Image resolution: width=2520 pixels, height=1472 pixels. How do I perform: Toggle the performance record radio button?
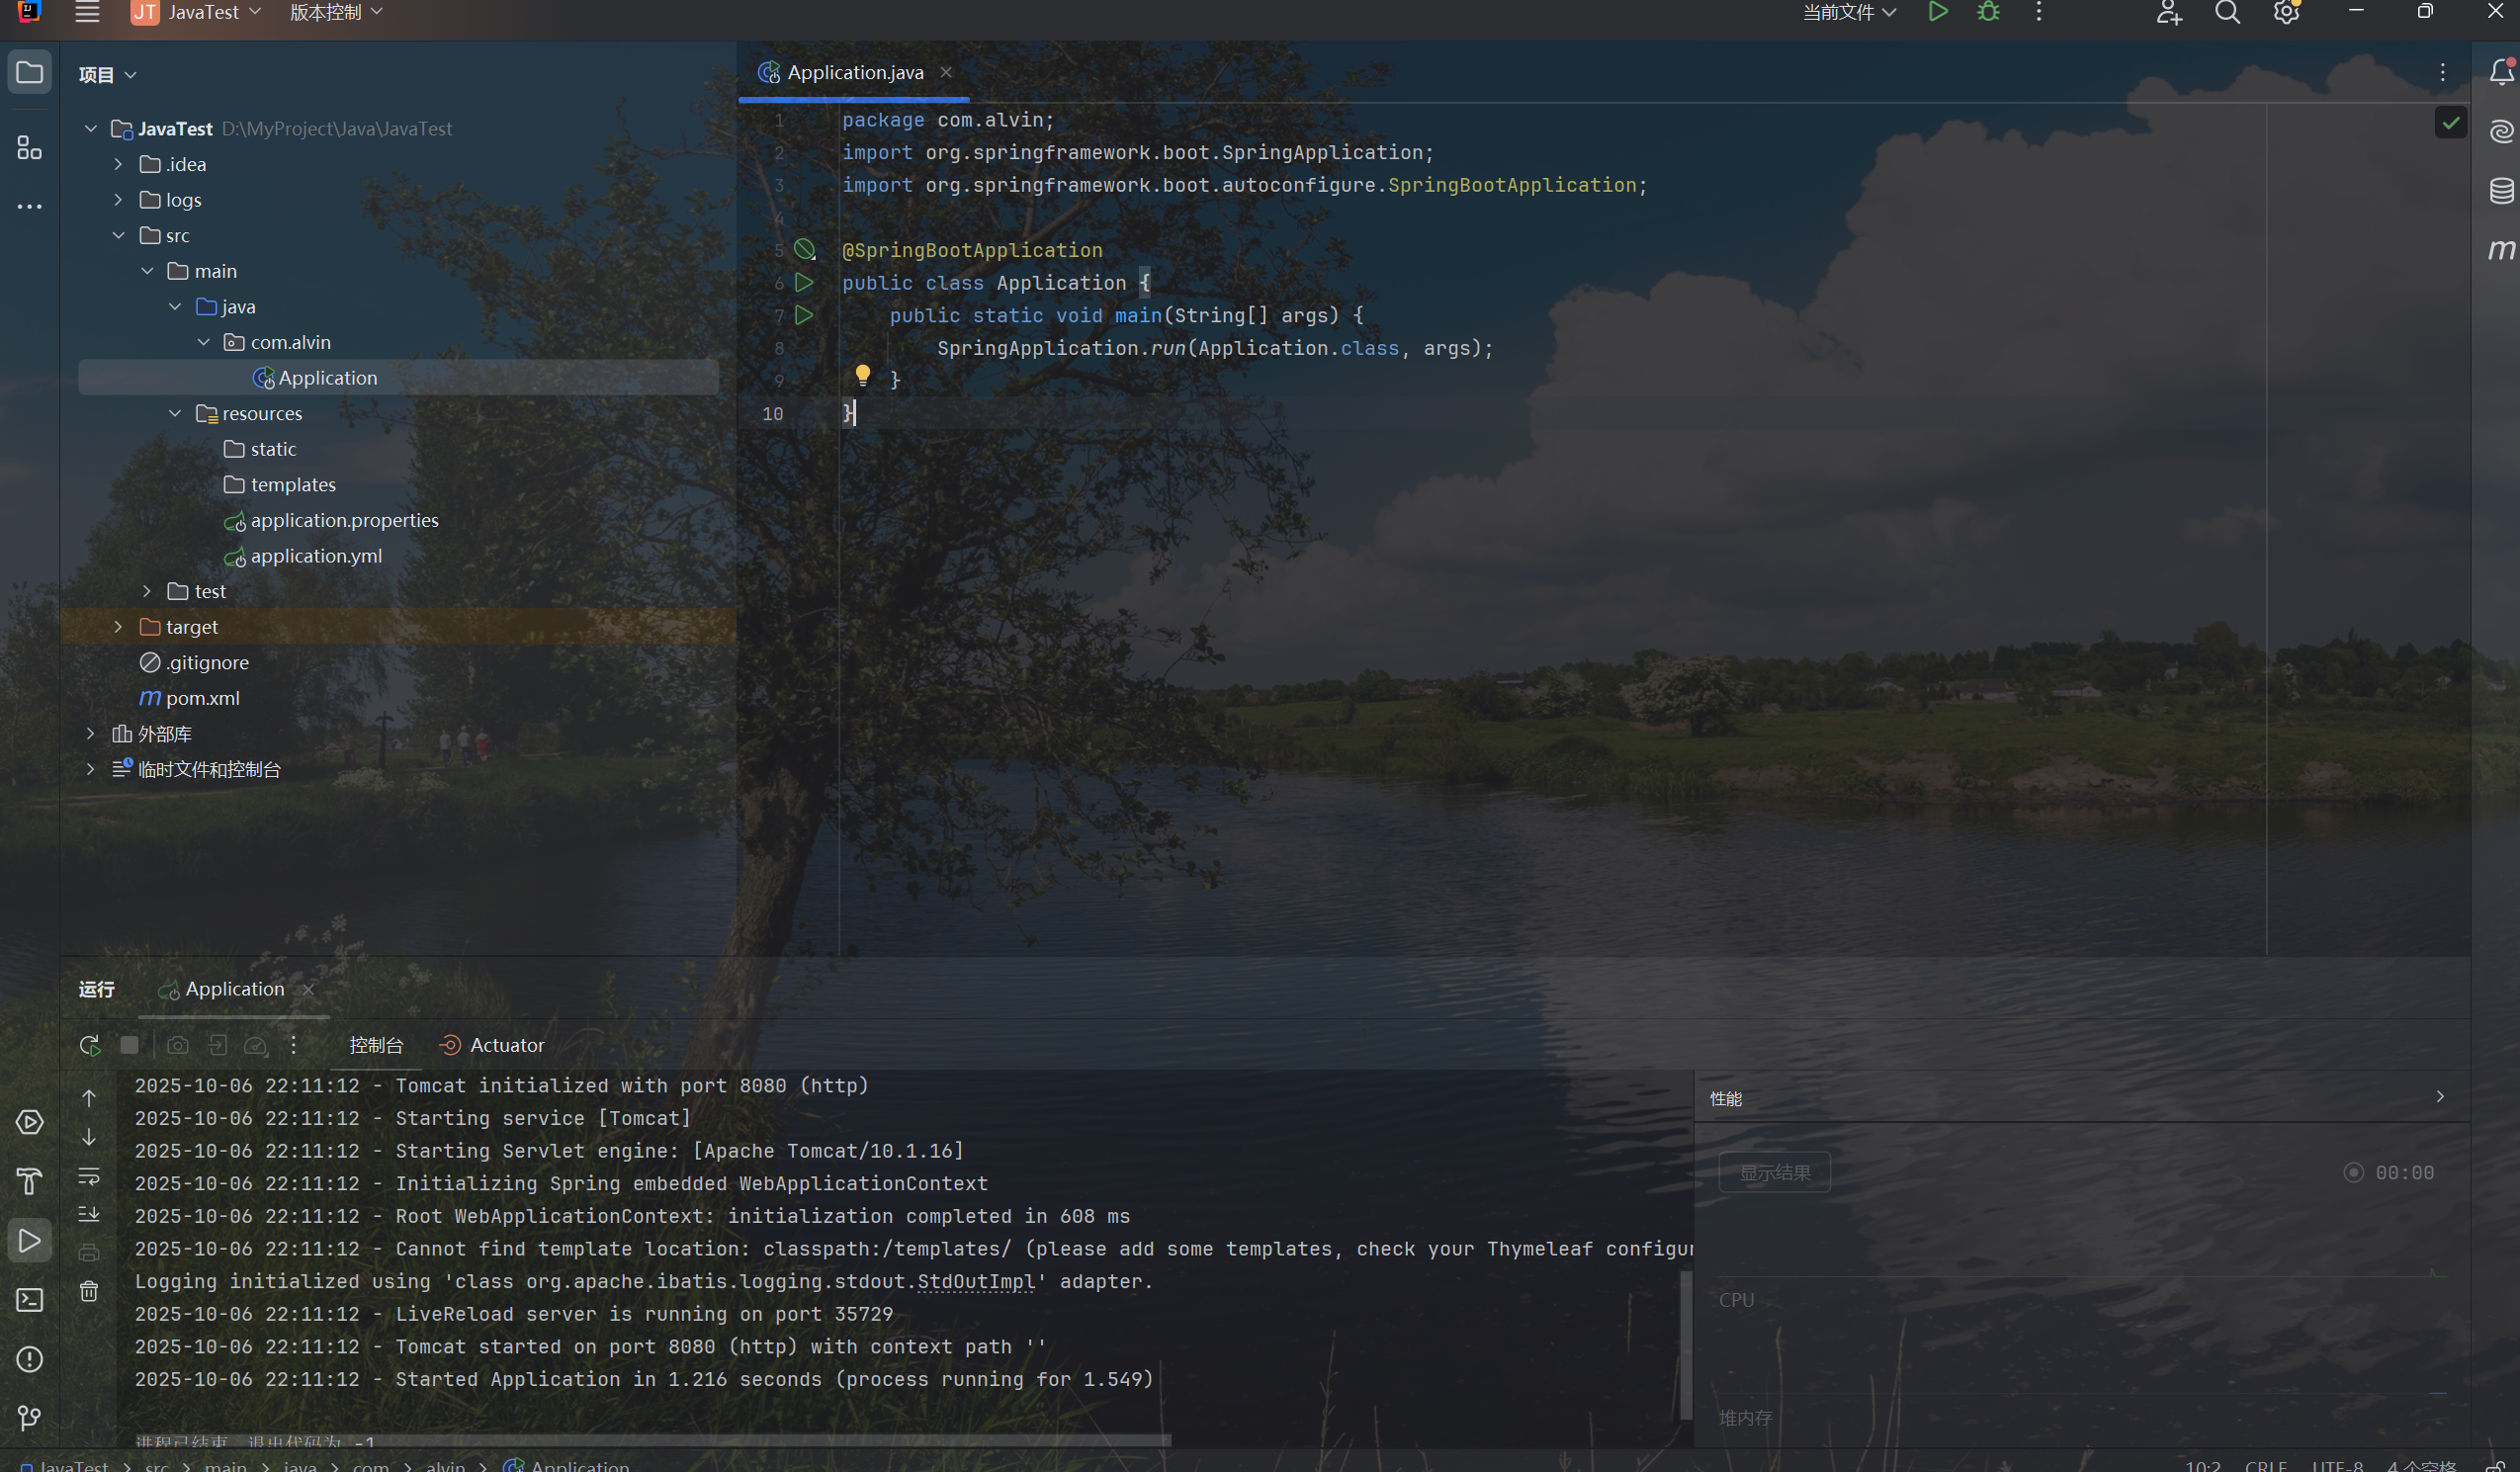point(2353,1172)
